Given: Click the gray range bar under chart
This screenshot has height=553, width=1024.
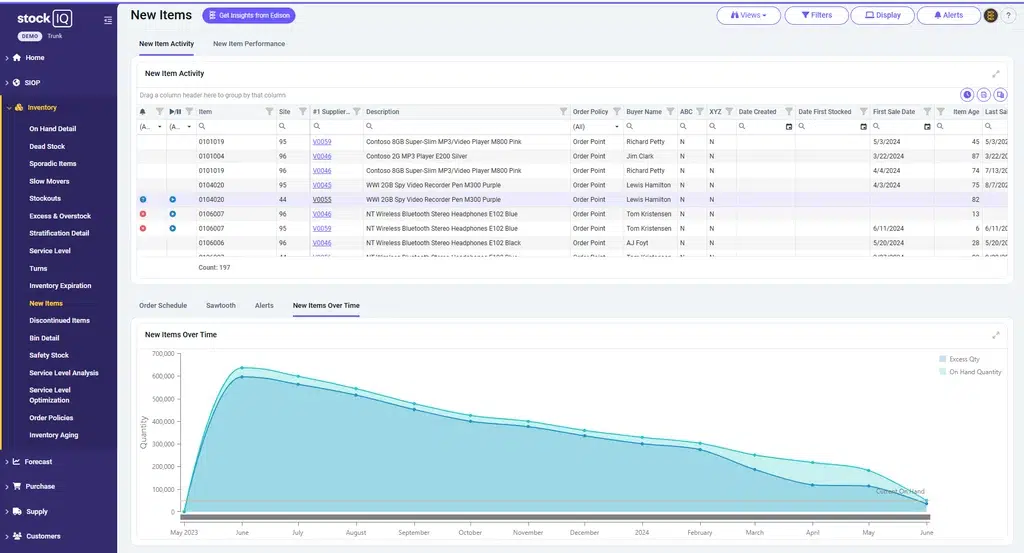Looking at the screenshot, I should point(556,517).
